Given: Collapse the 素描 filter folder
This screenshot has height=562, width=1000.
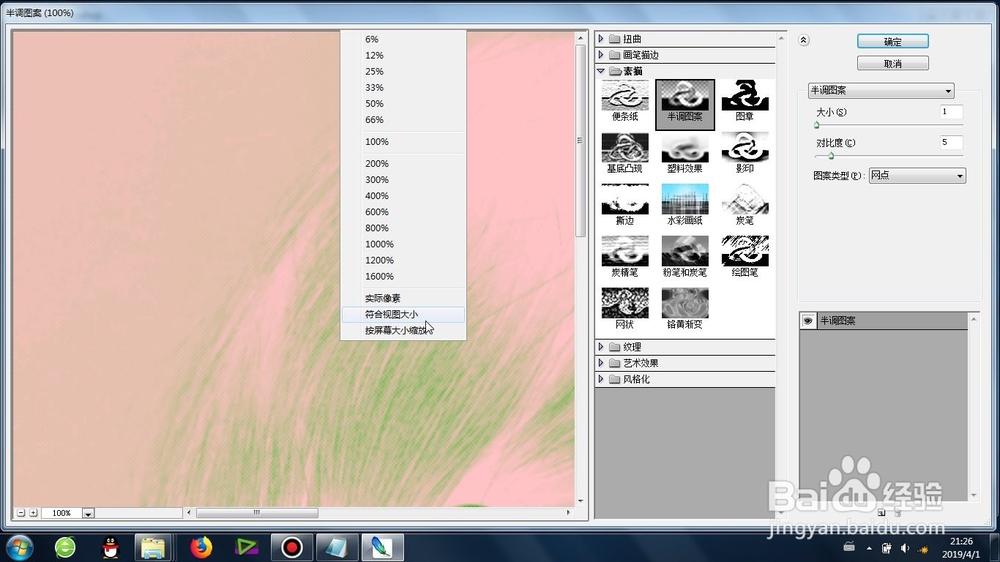Looking at the screenshot, I should (601, 71).
